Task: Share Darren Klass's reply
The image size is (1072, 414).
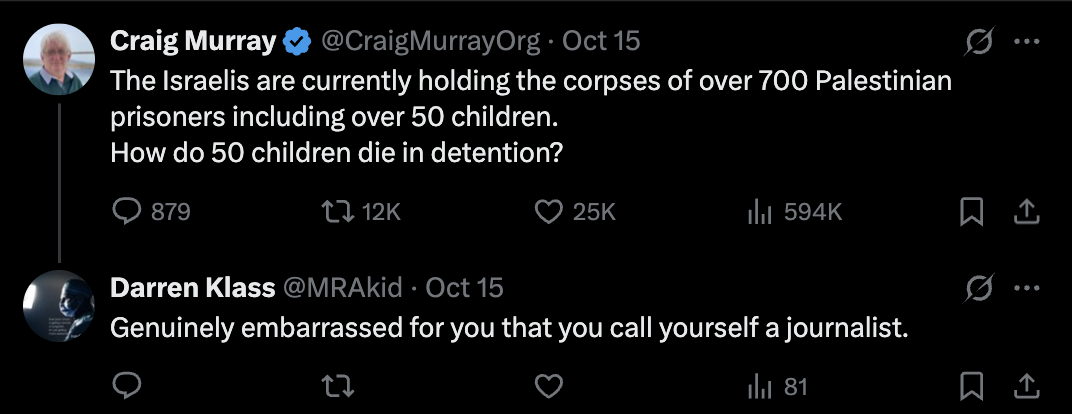Action: click(x=1026, y=387)
